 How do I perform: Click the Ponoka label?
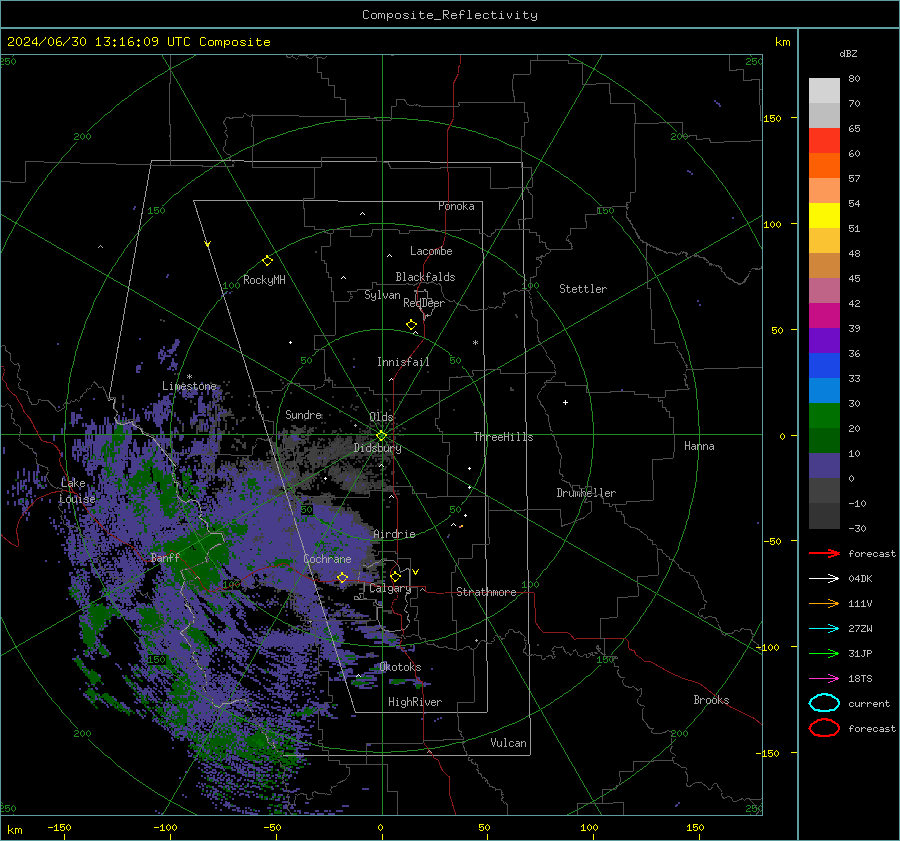point(456,206)
